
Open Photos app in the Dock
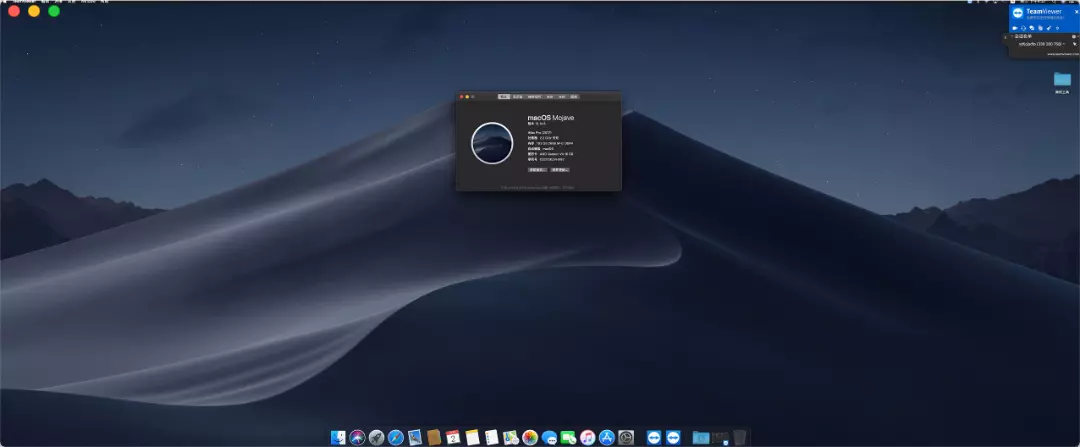pos(530,437)
